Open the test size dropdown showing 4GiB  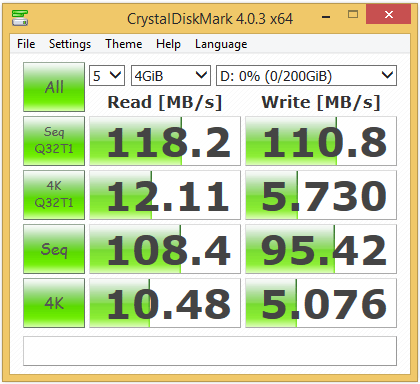171,76
